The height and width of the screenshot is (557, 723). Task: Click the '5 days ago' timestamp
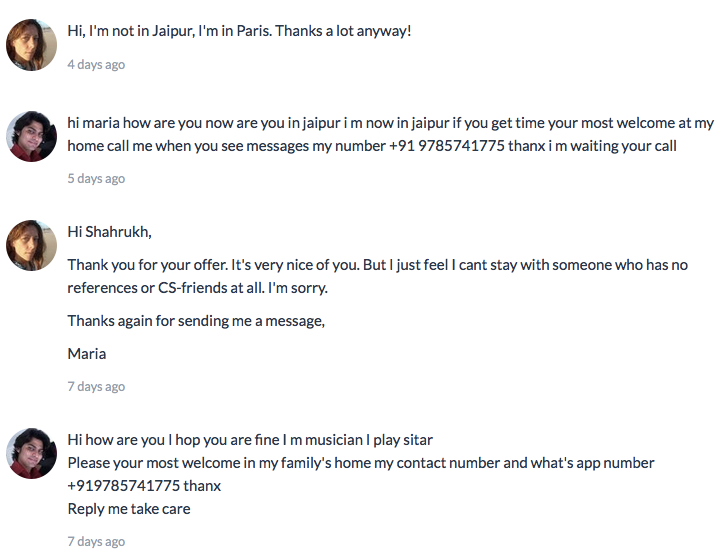coord(96,178)
